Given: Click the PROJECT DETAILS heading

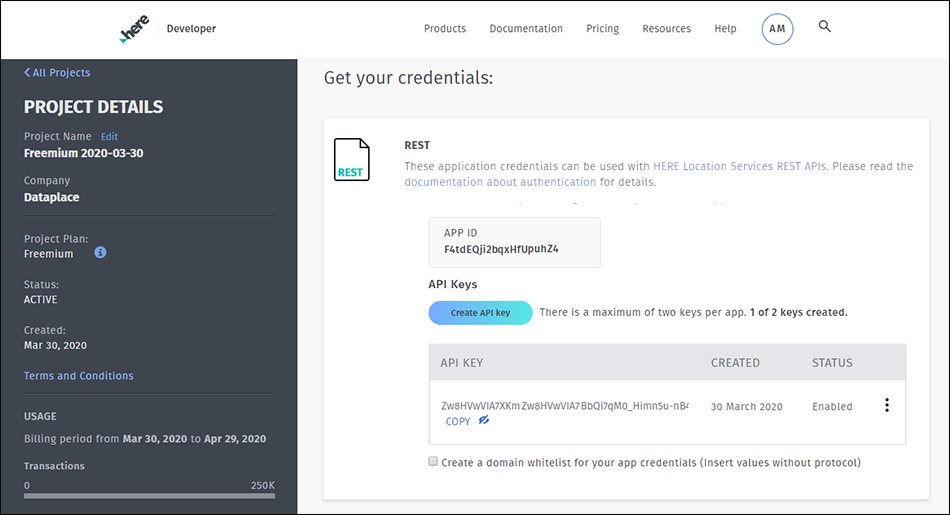Looking at the screenshot, I should 93,107.
